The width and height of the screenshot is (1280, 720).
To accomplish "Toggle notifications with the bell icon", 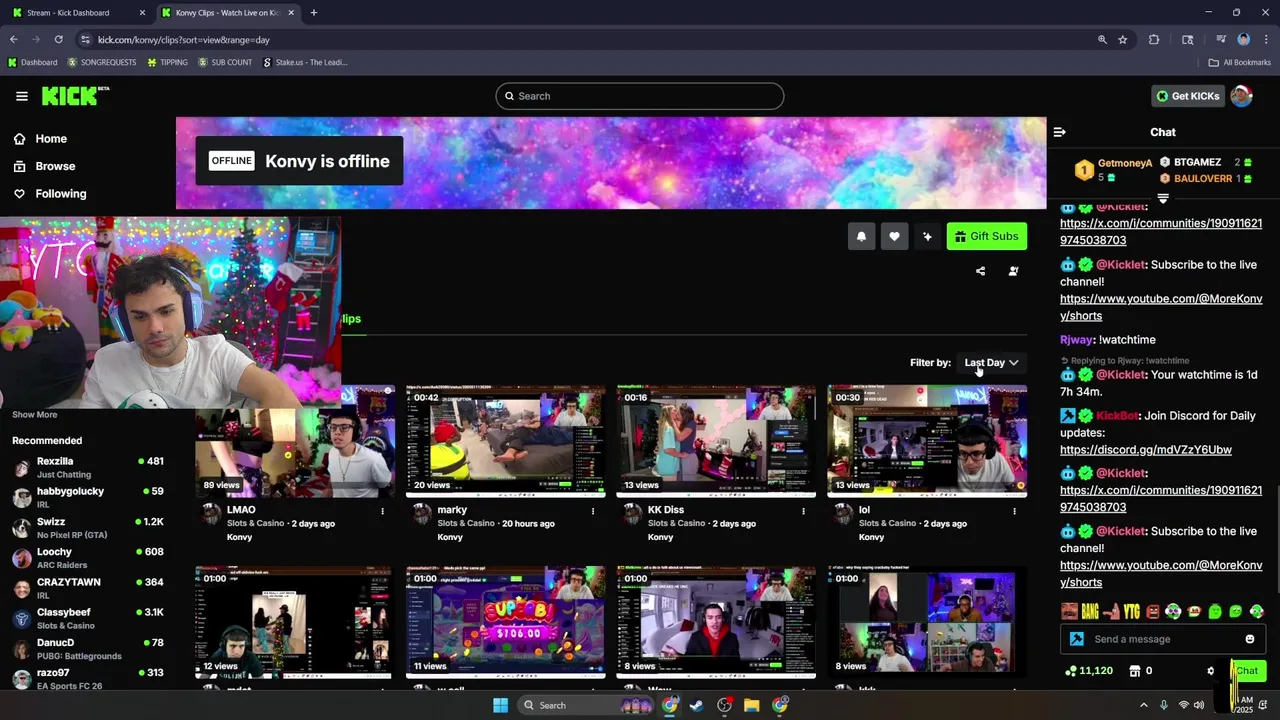I will (x=861, y=236).
